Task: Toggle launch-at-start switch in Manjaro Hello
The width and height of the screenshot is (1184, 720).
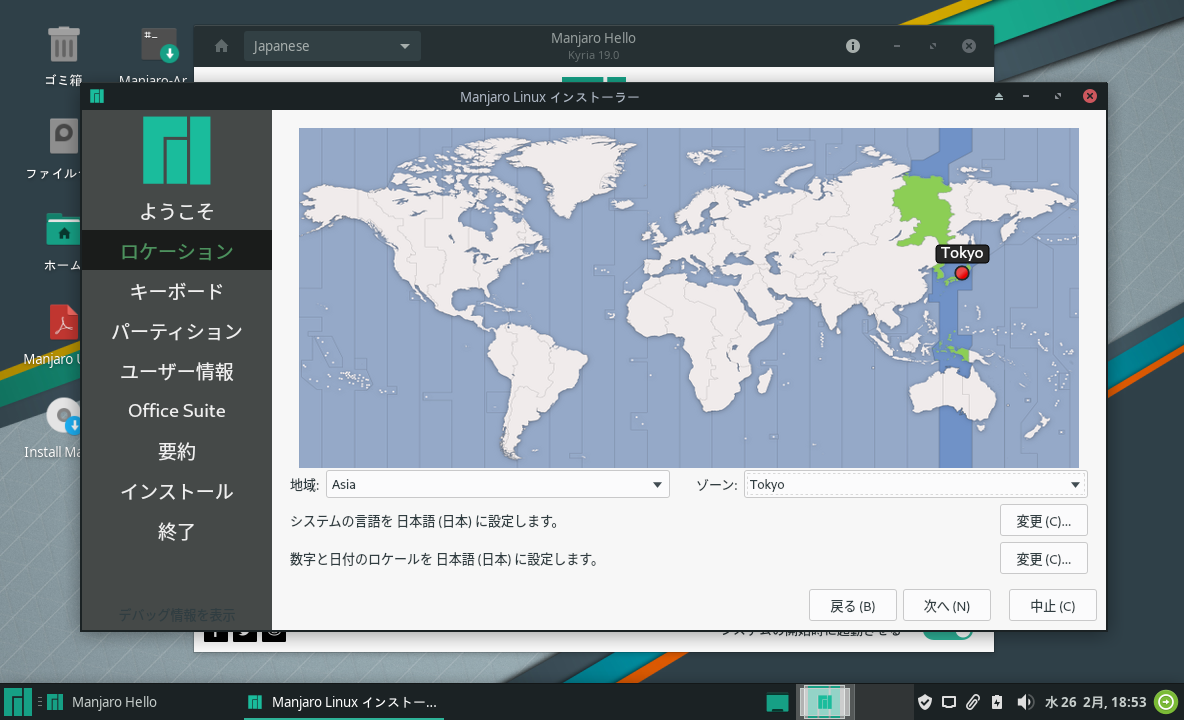Action: coord(948,633)
